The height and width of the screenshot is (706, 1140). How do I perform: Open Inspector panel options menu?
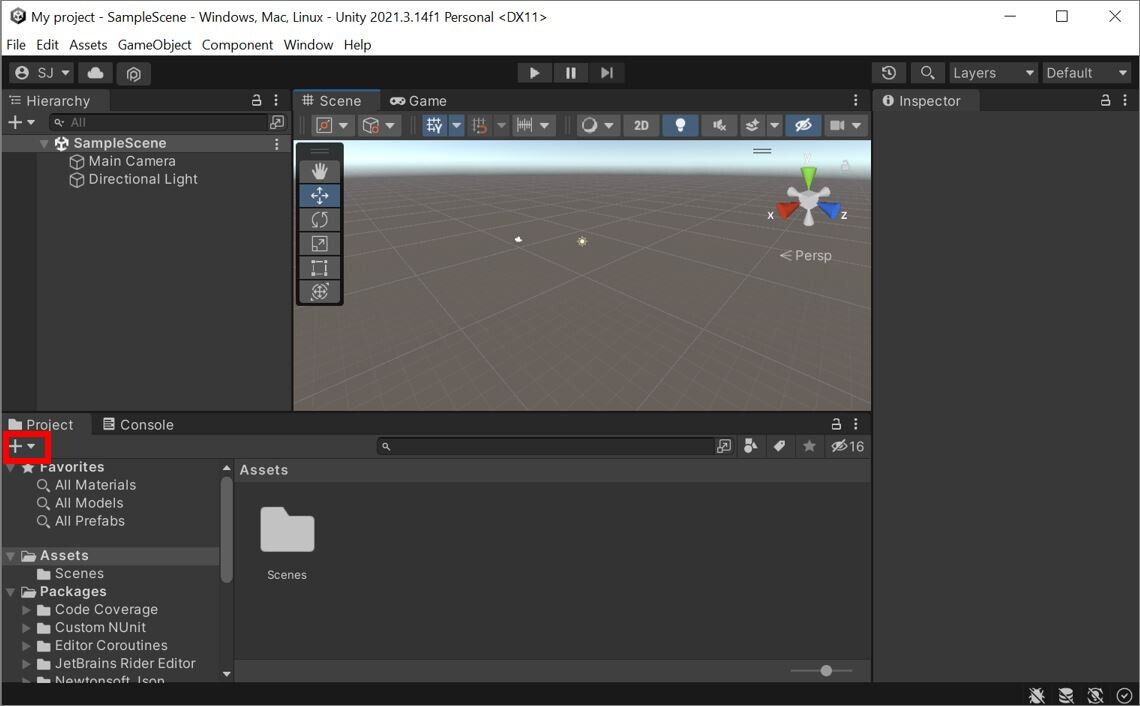[1125, 100]
